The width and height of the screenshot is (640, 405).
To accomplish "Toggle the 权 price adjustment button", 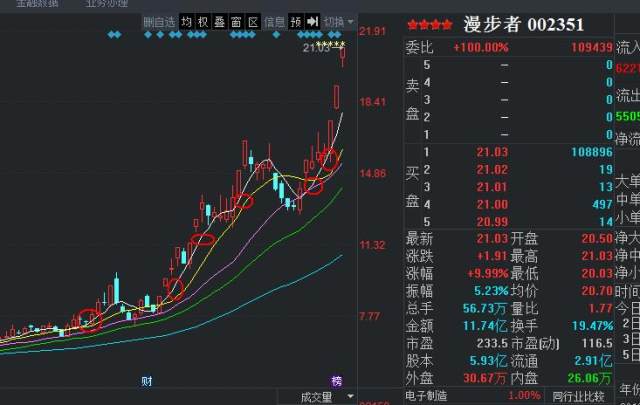I will 203,22.
